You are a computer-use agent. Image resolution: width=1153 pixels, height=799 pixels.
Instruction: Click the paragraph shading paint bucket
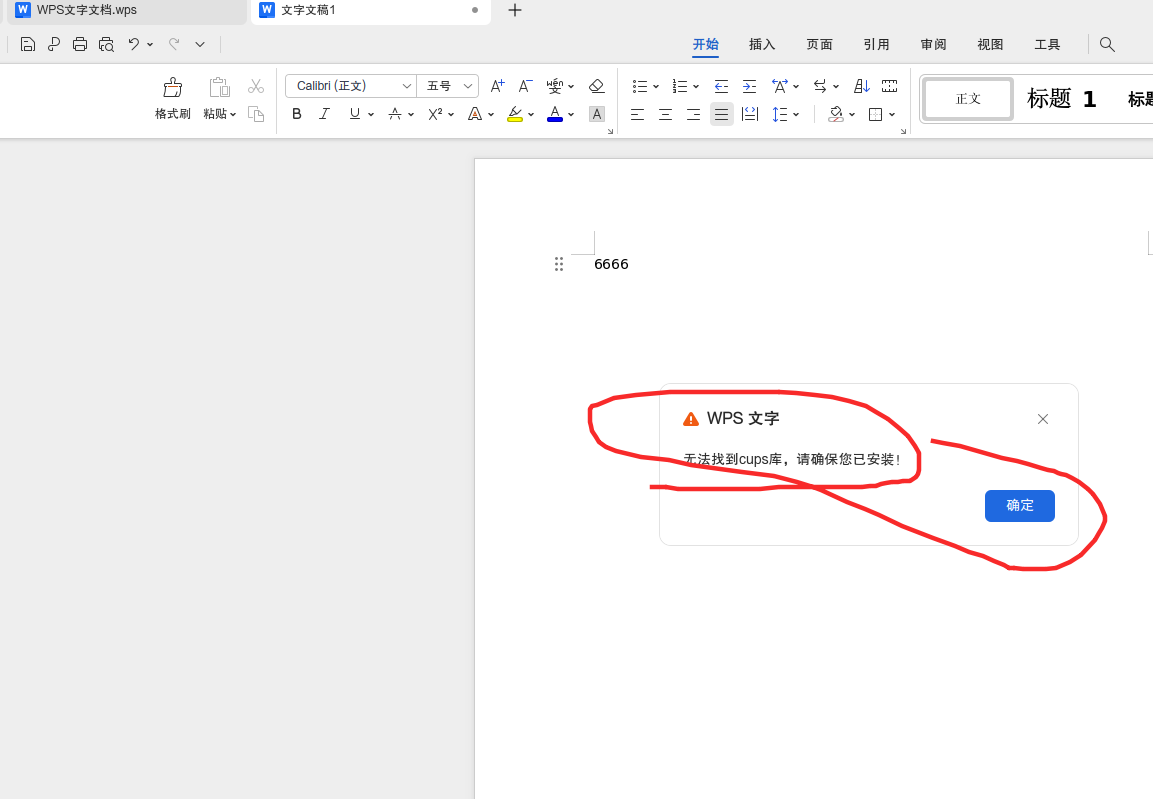click(x=836, y=114)
